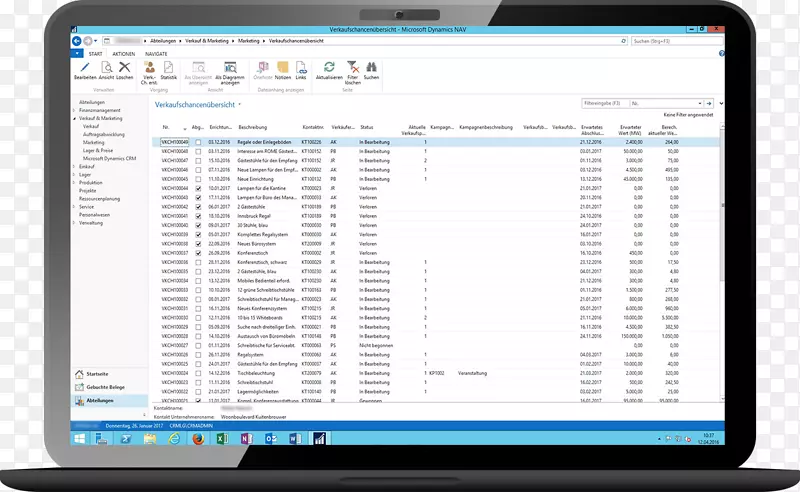The image size is (800, 492).
Task: Open the filter field Nr. dropdown
Action: pyautogui.click(x=699, y=104)
